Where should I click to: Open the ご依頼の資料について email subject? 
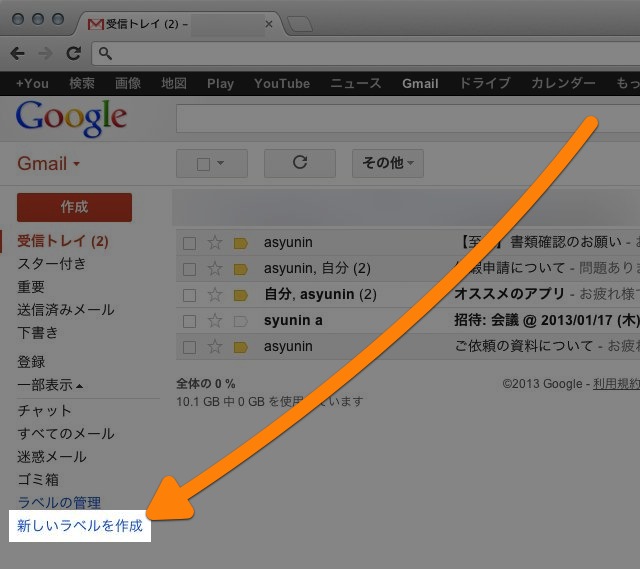(x=524, y=346)
